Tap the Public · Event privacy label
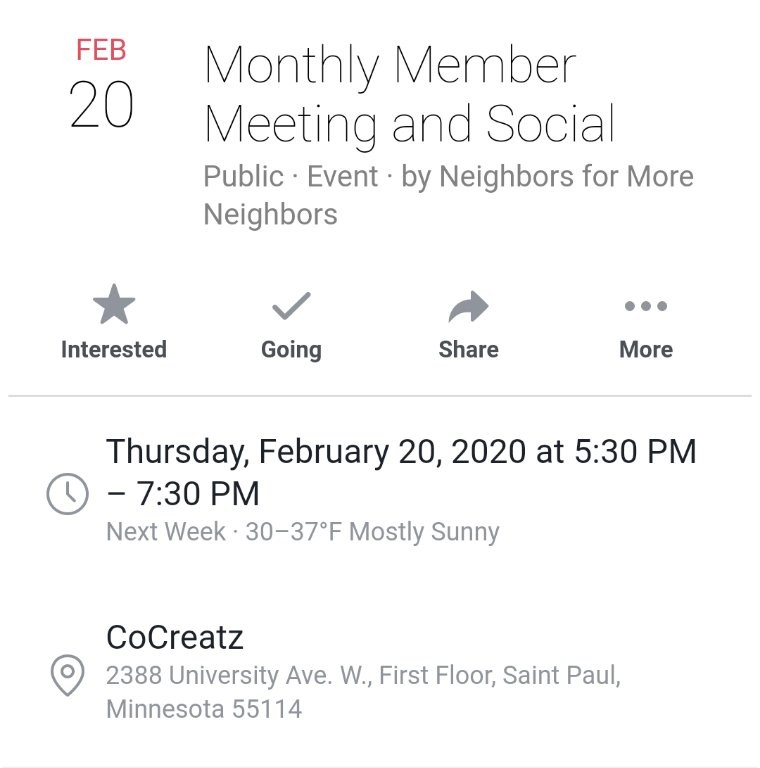The height and width of the screenshot is (768, 760). 291,177
